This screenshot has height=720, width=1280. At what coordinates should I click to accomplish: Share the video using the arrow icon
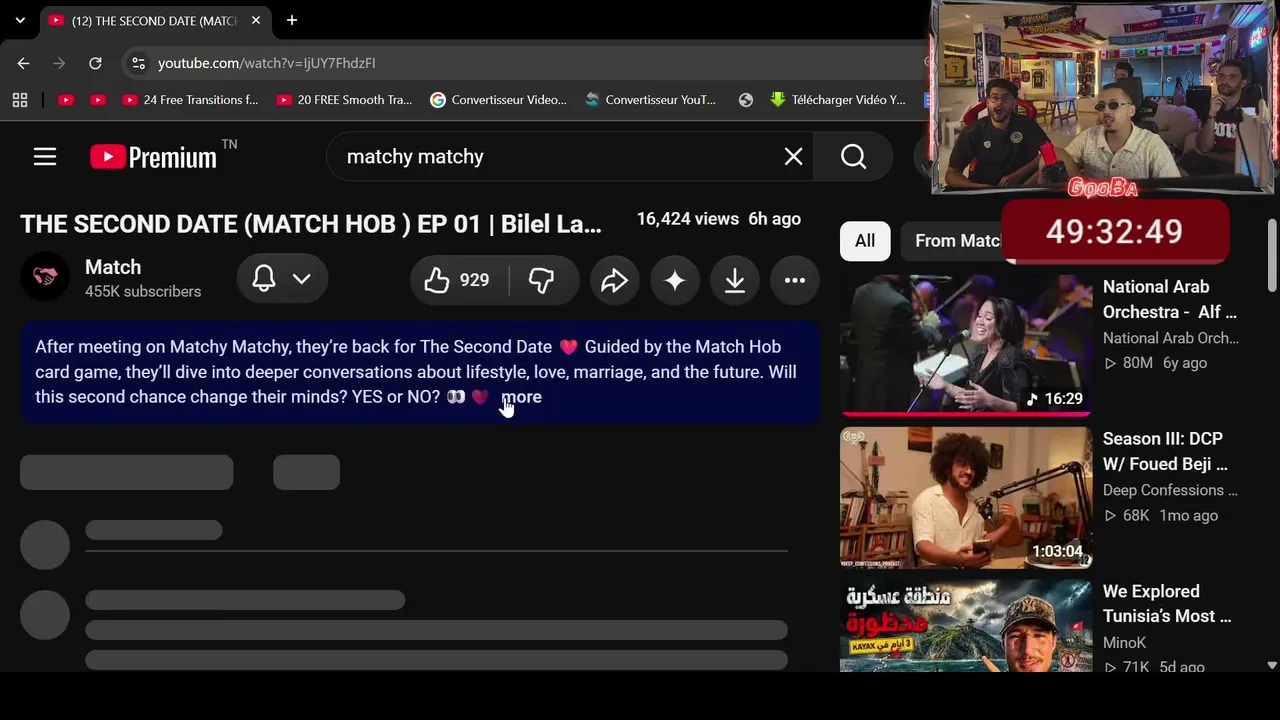click(x=614, y=281)
